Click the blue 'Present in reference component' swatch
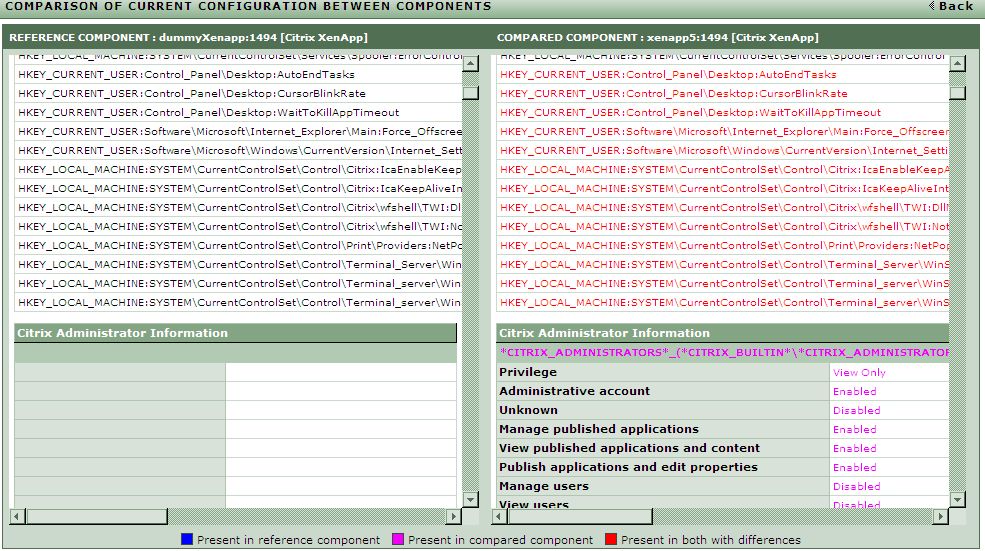Screen dimensions: 985x551 [x=187, y=539]
